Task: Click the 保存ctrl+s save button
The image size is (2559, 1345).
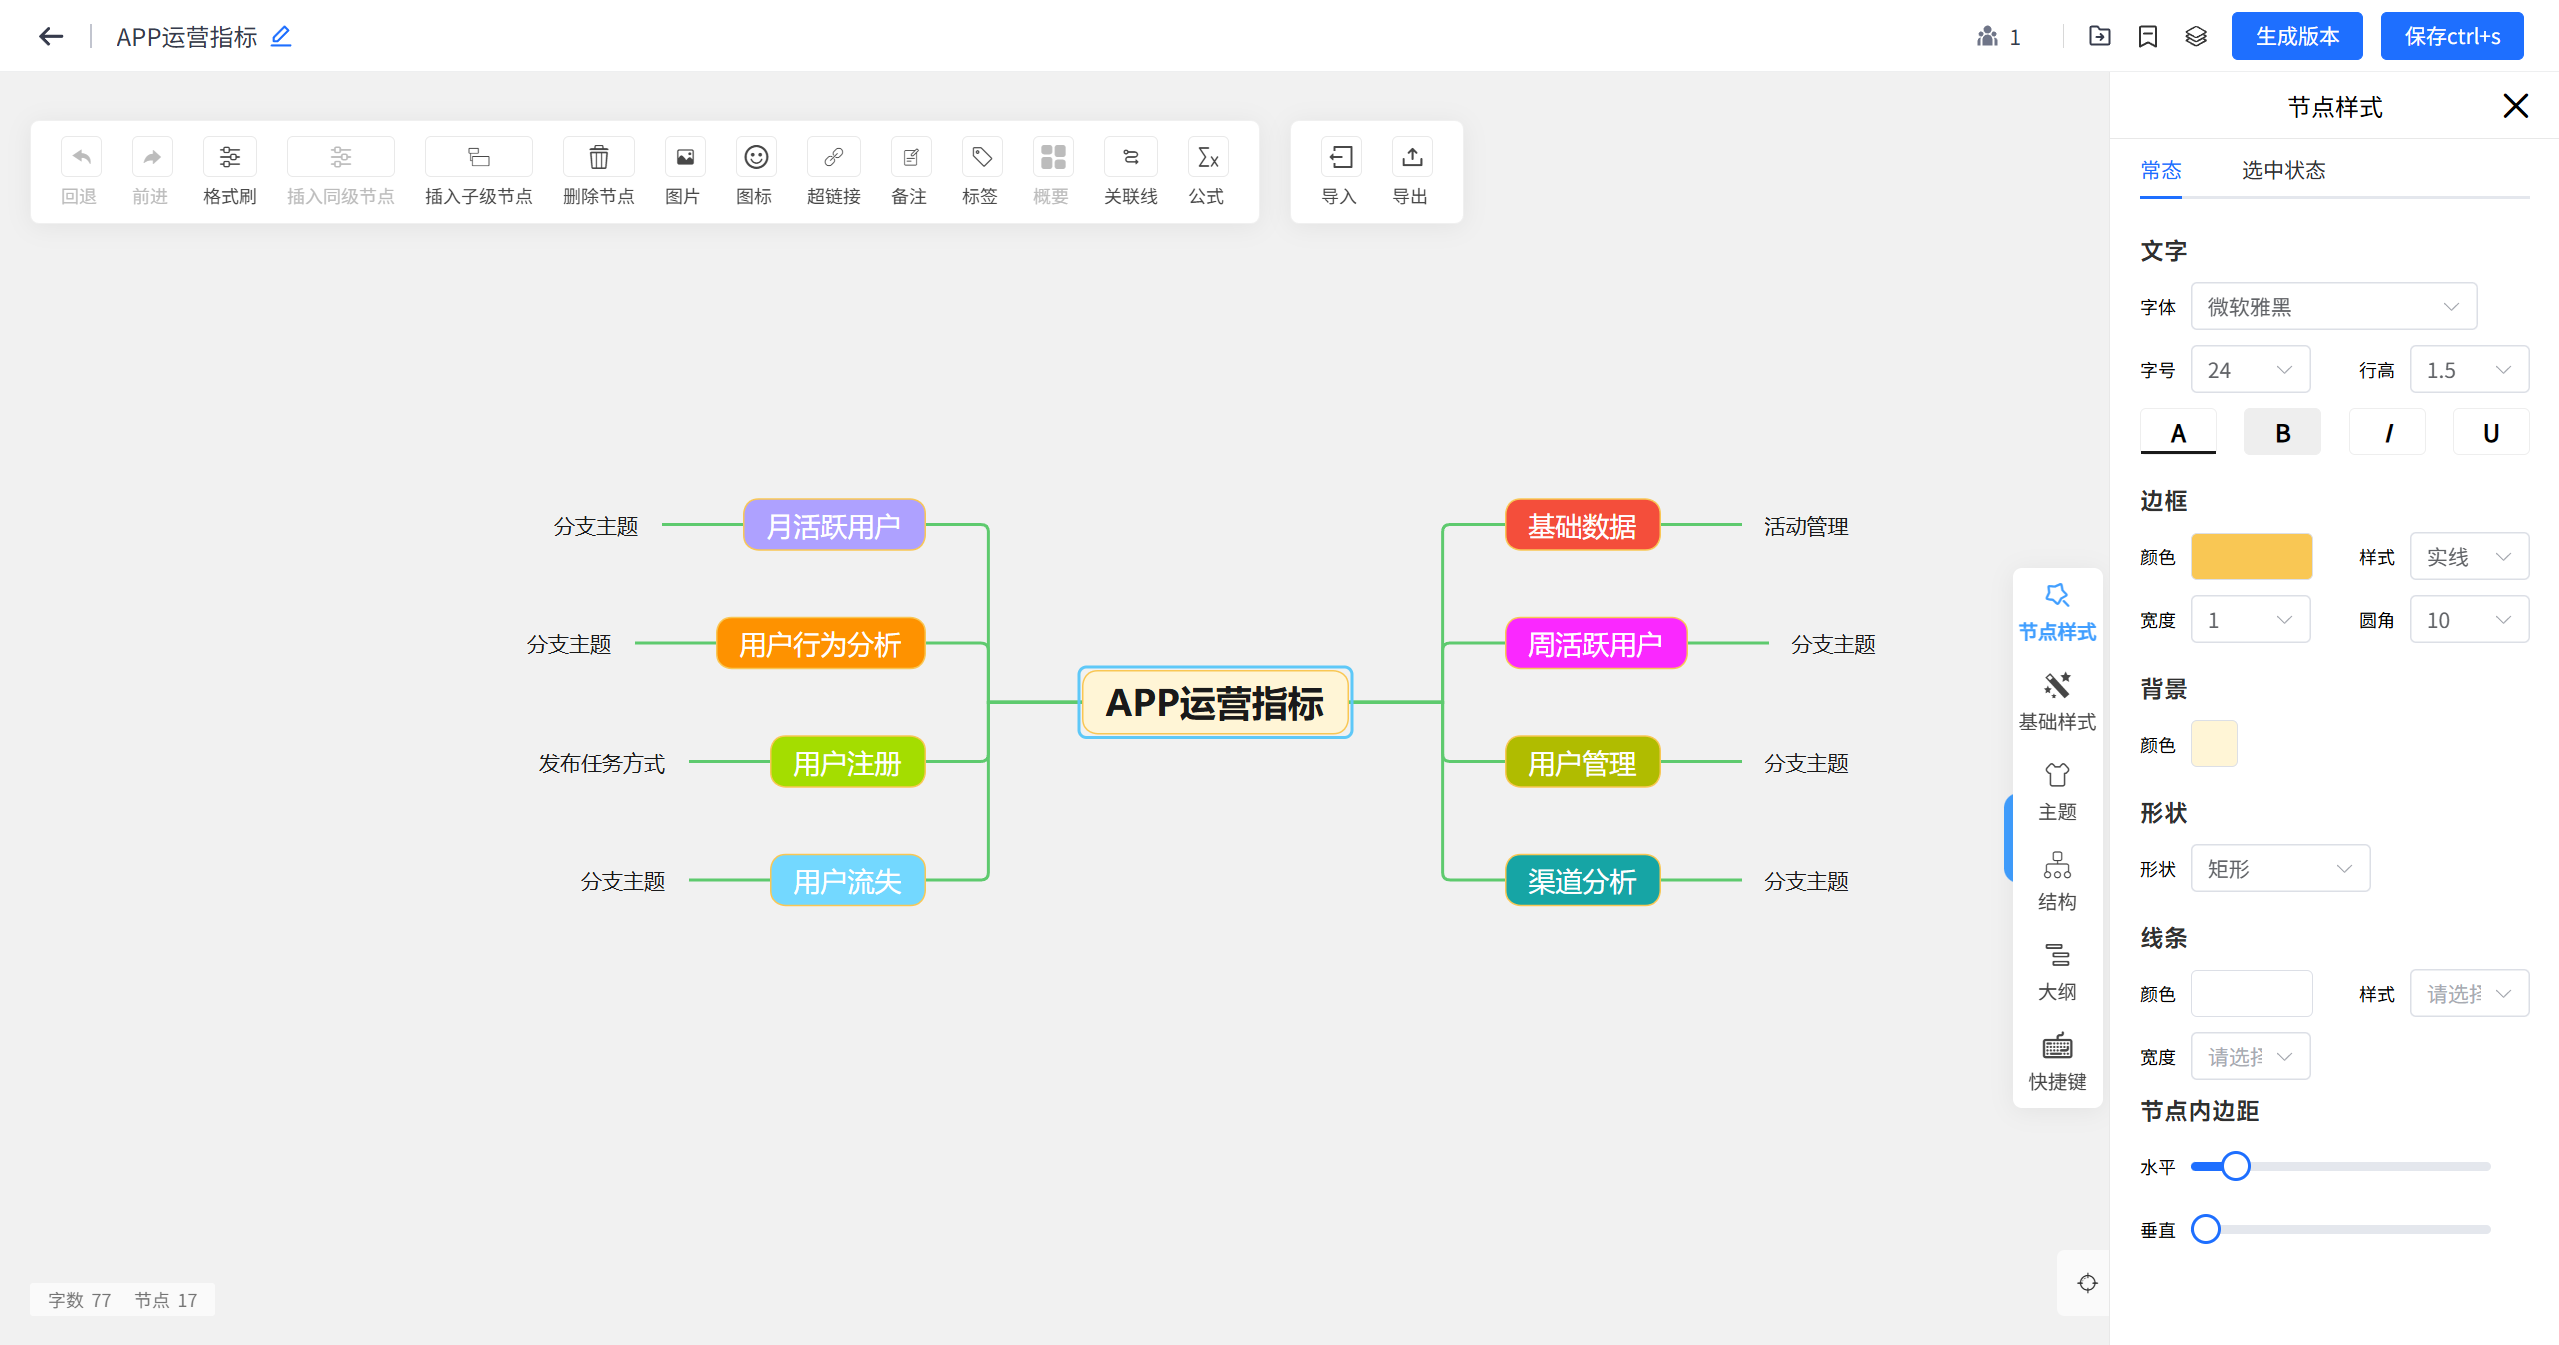Action: point(2451,37)
